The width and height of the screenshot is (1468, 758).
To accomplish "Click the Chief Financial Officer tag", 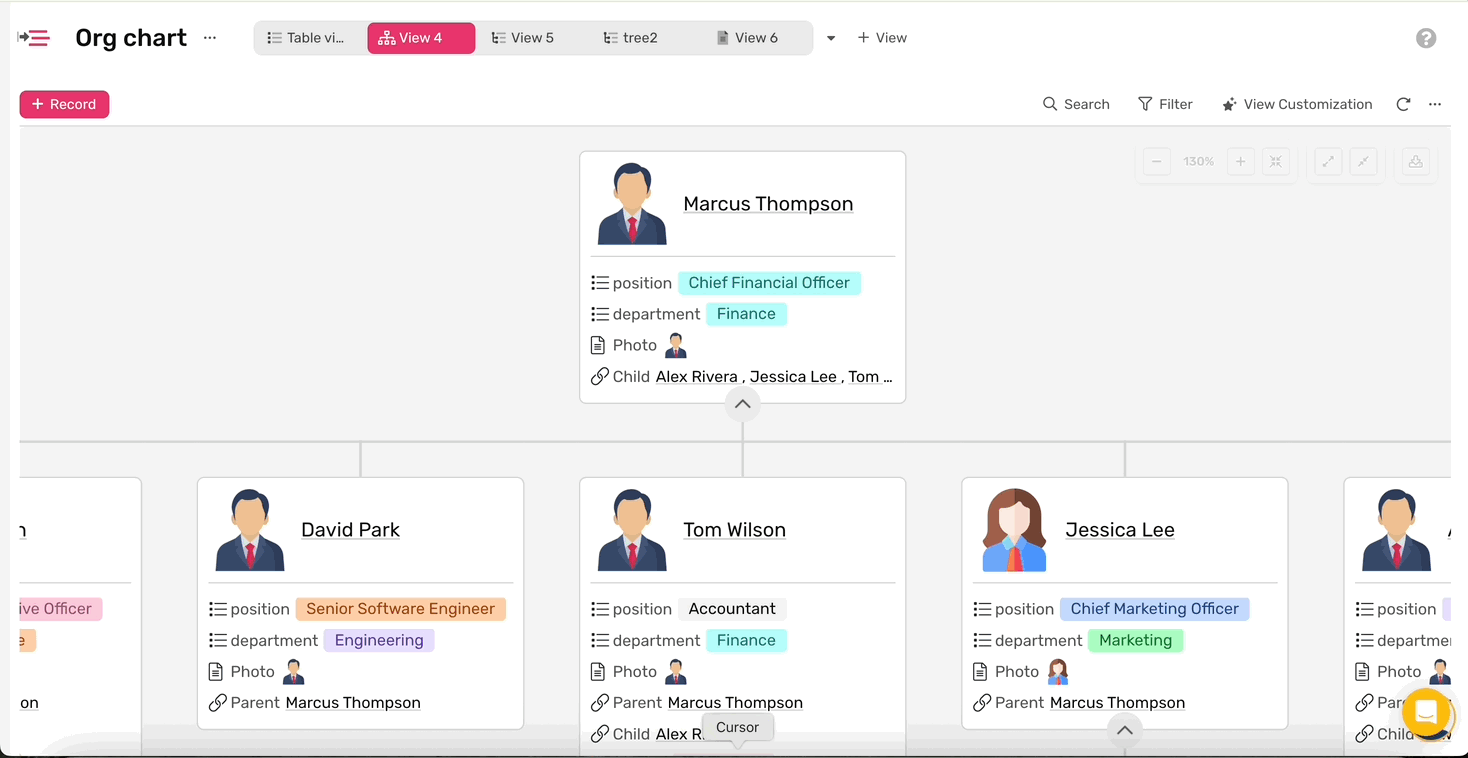I will [769, 283].
